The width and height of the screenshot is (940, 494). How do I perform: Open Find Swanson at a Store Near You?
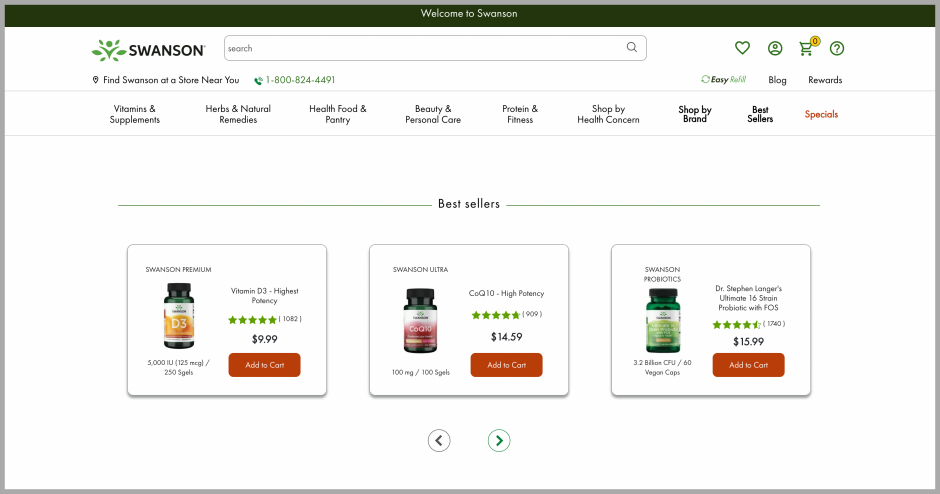tap(171, 80)
